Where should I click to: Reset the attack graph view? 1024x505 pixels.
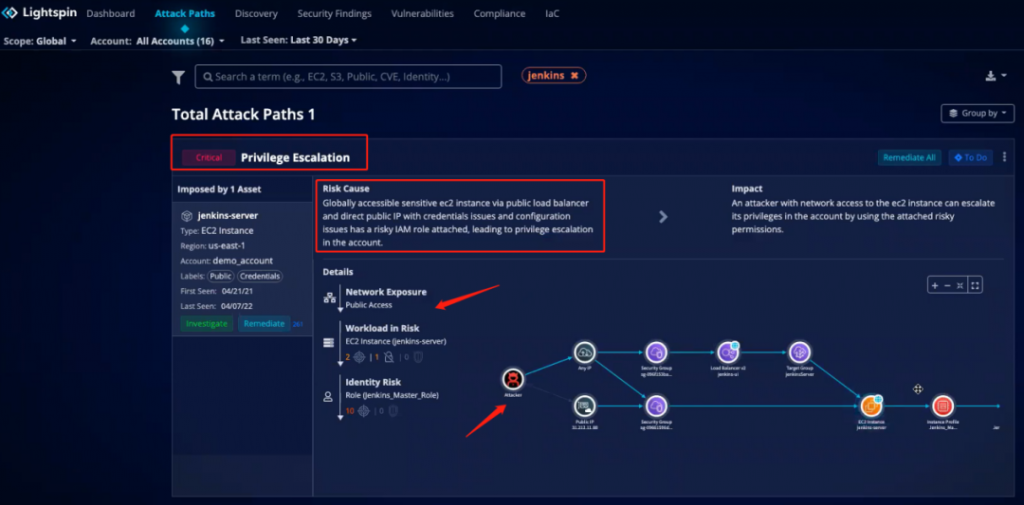point(959,285)
